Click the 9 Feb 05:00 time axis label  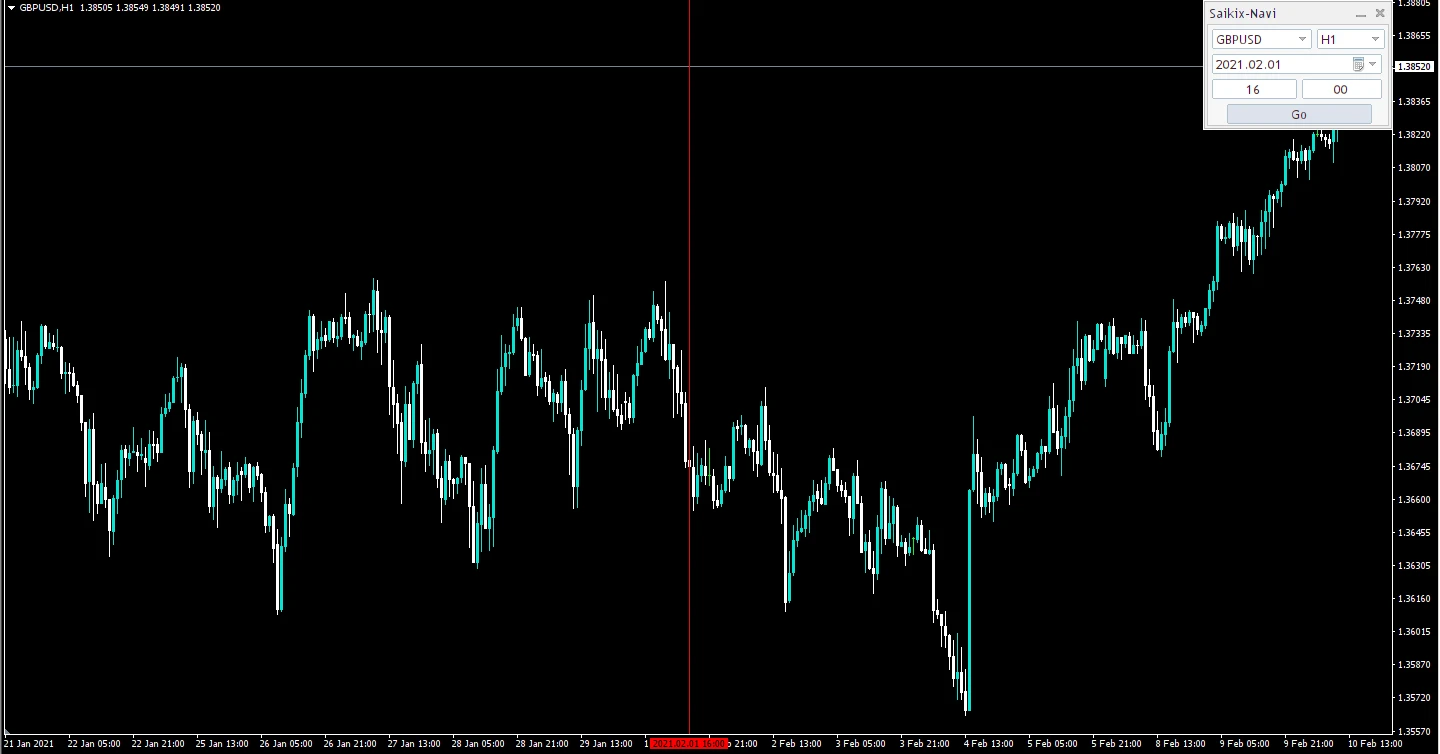[1244, 744]
